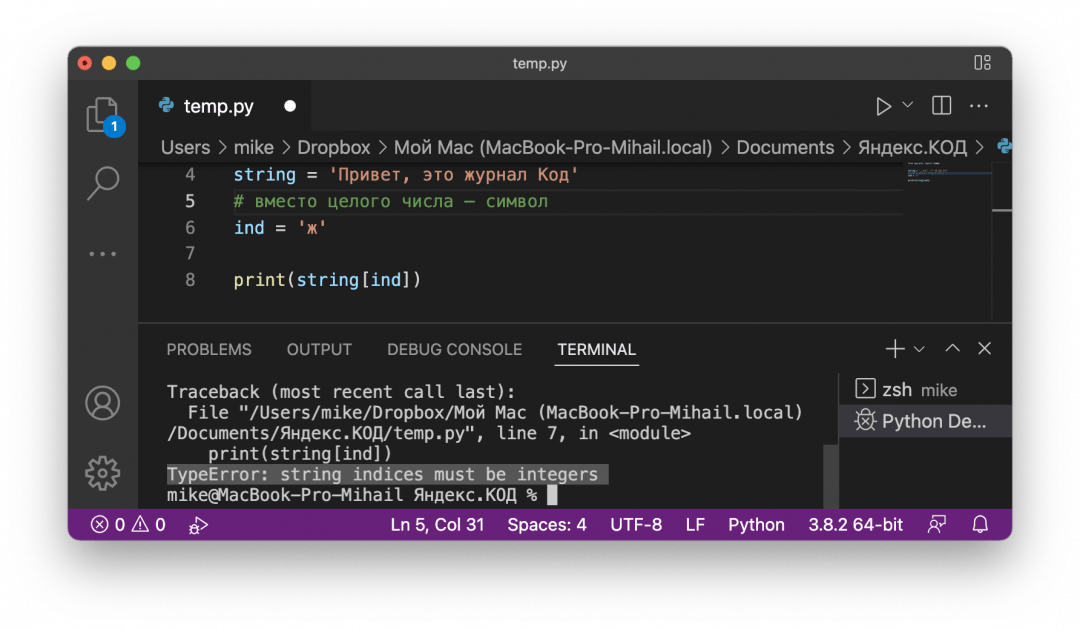The height and width of the screenshot is (630, 1080).
Task: Select the Python language mode in status bar
Action: 756,524
